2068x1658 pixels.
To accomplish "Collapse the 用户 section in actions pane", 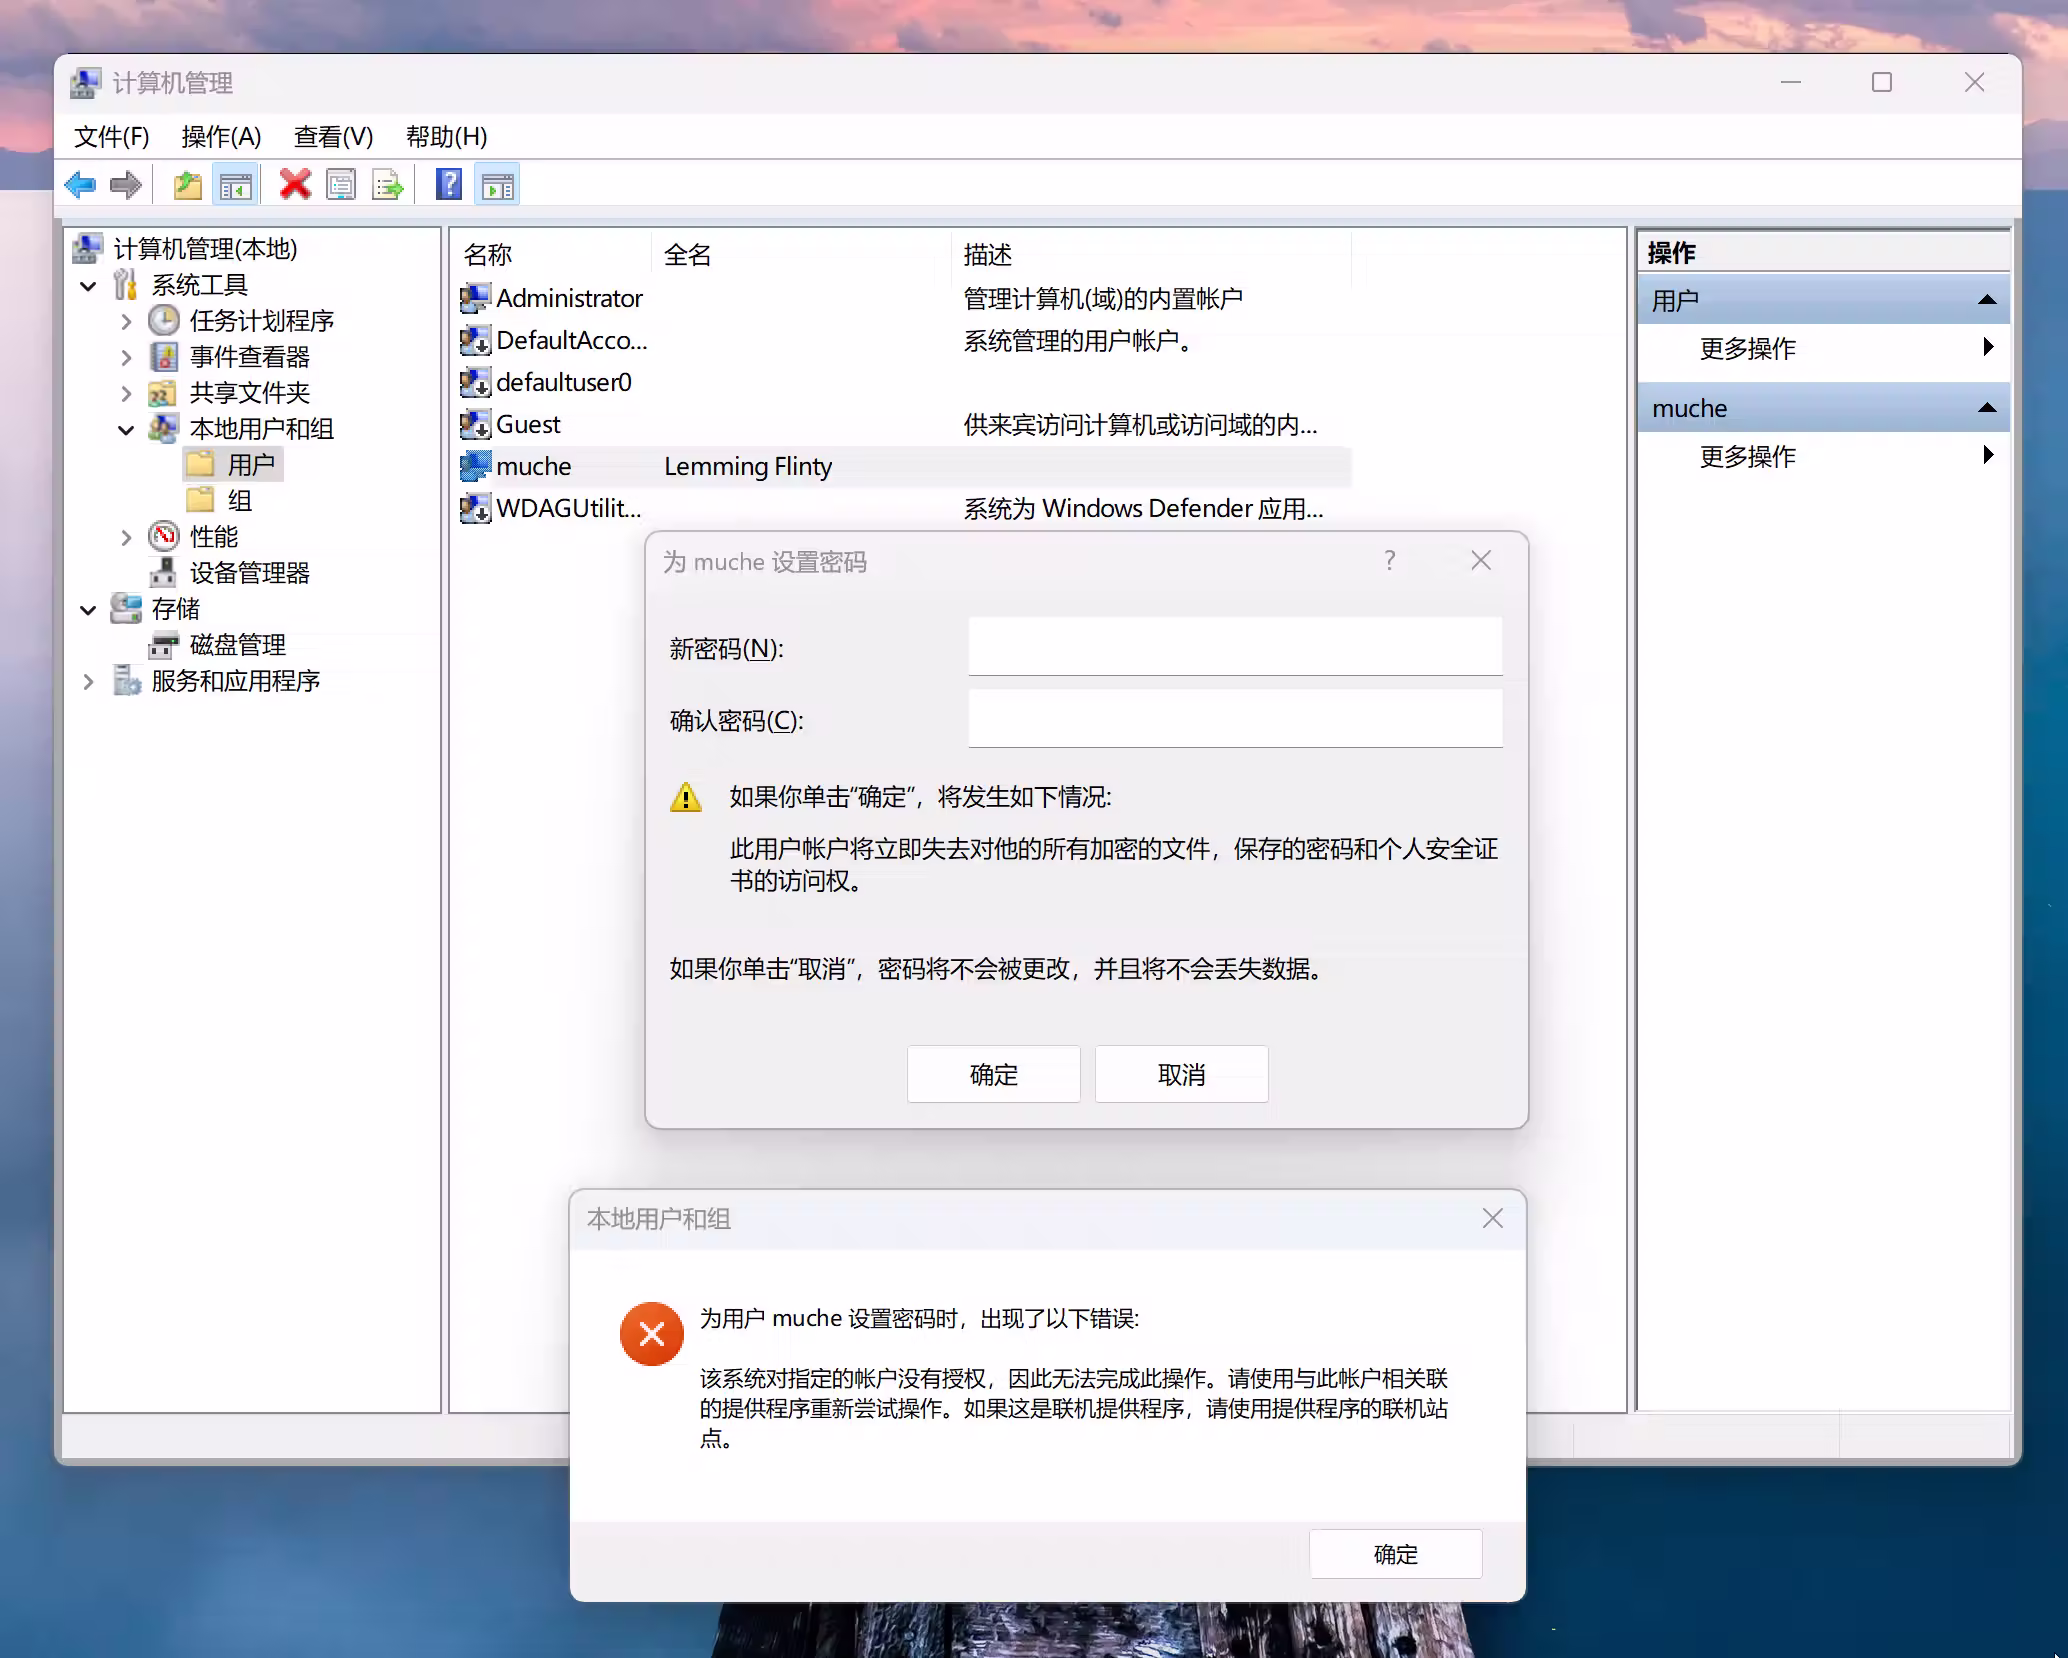I will pos(1987,300).
